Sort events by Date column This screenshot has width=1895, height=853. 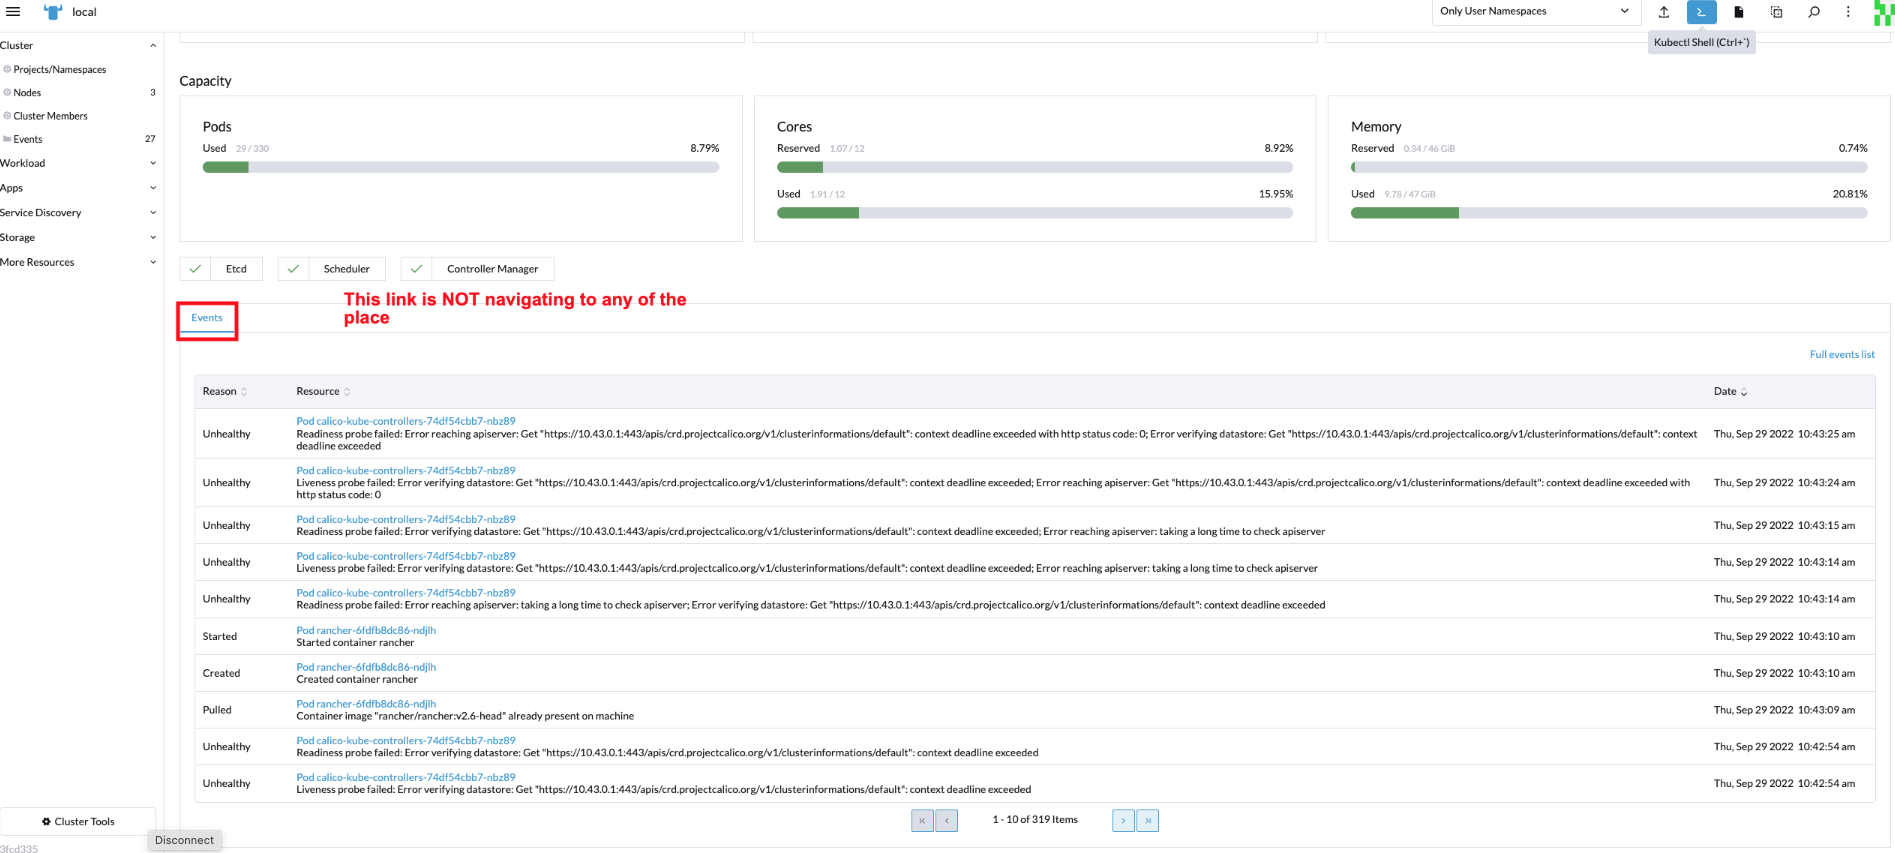[x=1731, y=391]
